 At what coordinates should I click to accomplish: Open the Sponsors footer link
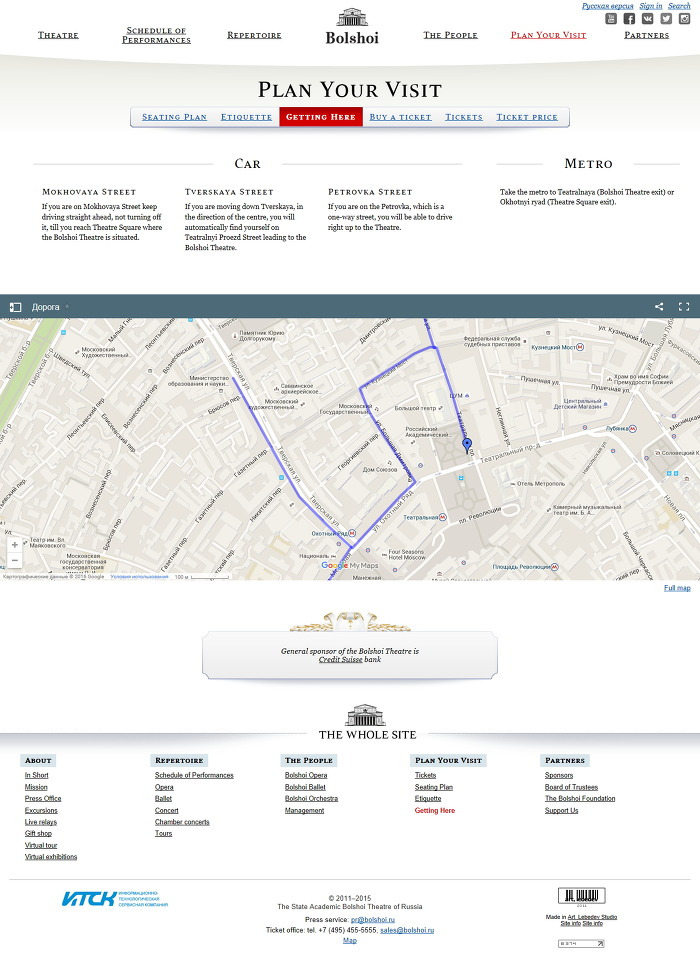(559, 776)
